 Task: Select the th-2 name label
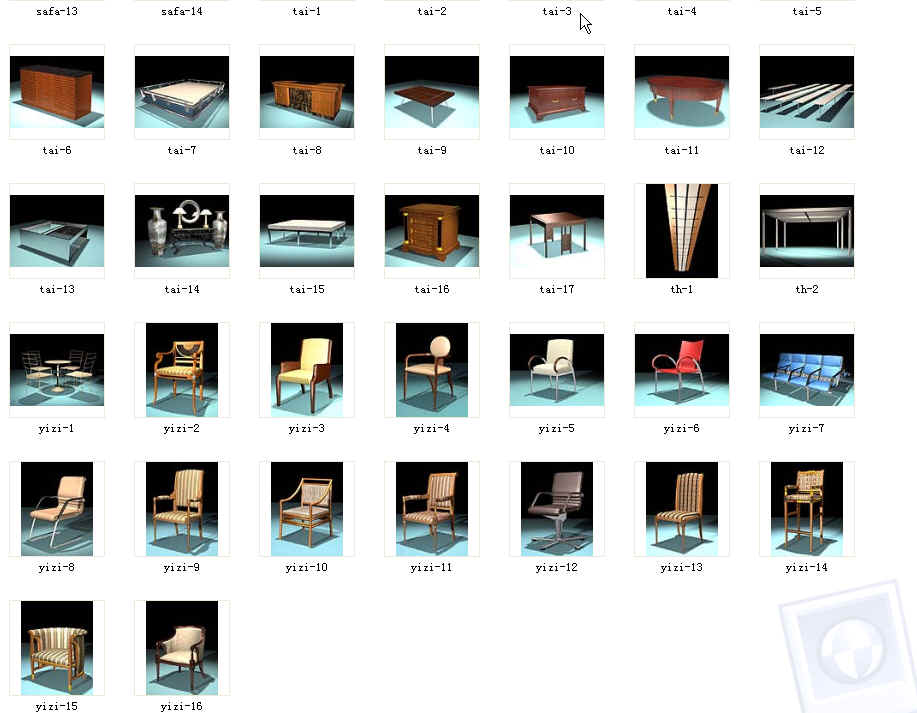tap(807, 289)
